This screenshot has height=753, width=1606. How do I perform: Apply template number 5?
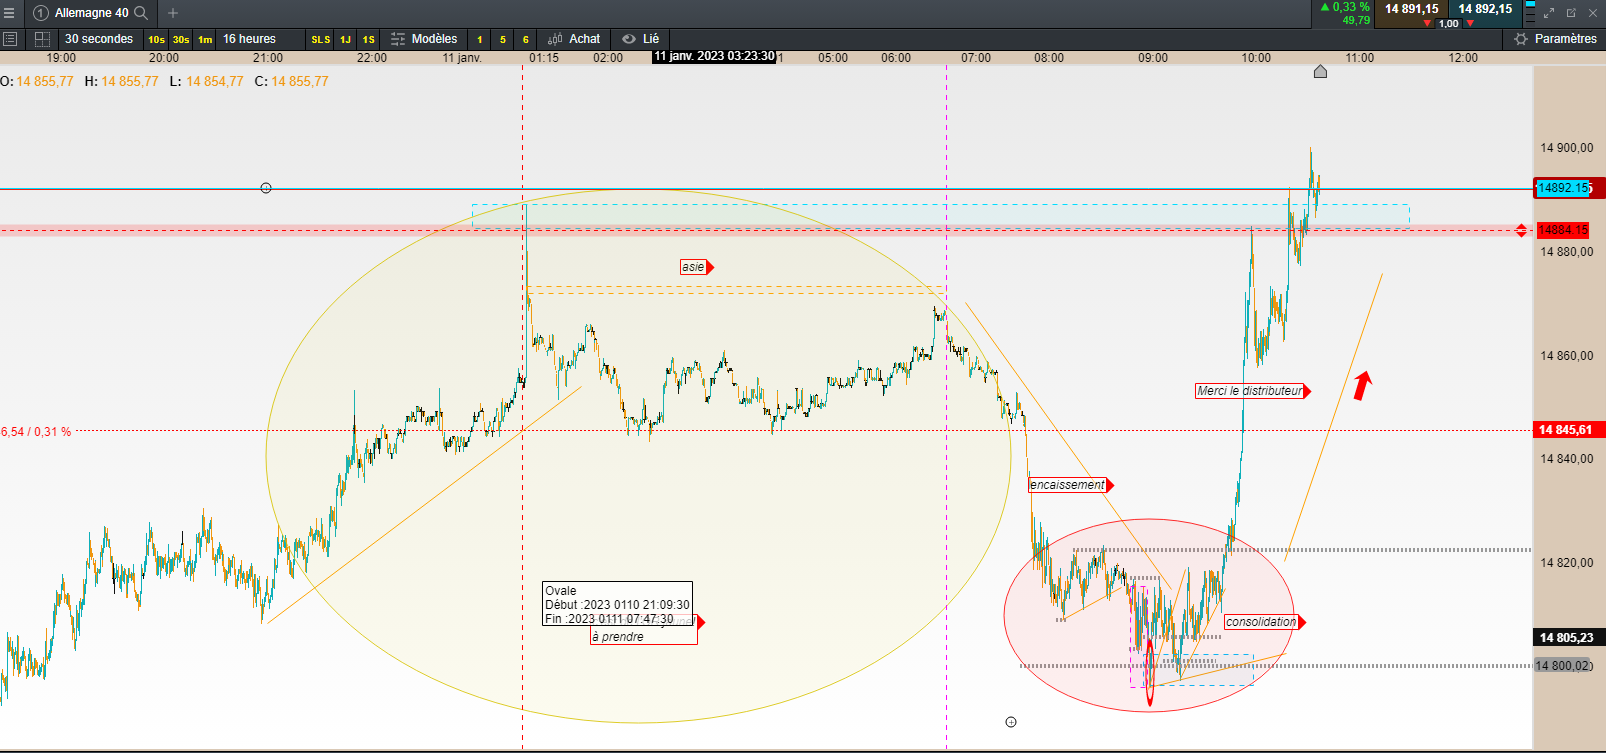point(503,40)
